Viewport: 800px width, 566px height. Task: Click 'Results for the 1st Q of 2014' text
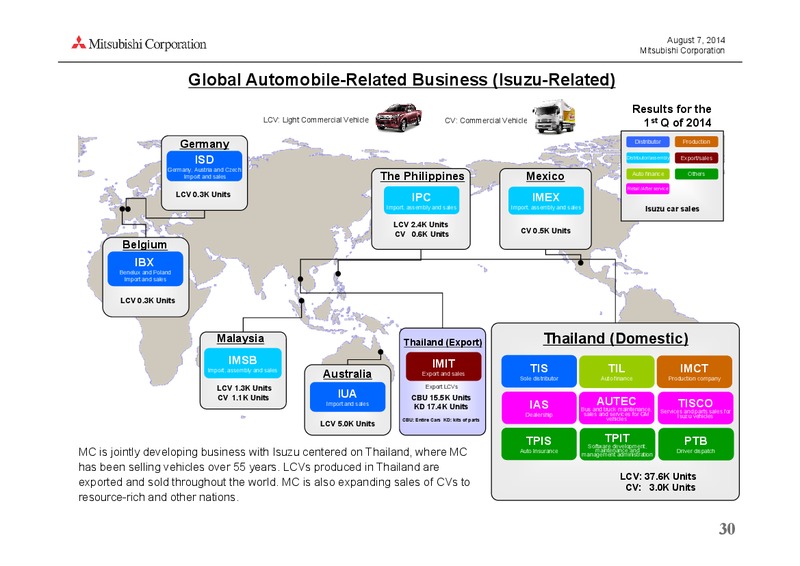671,116
